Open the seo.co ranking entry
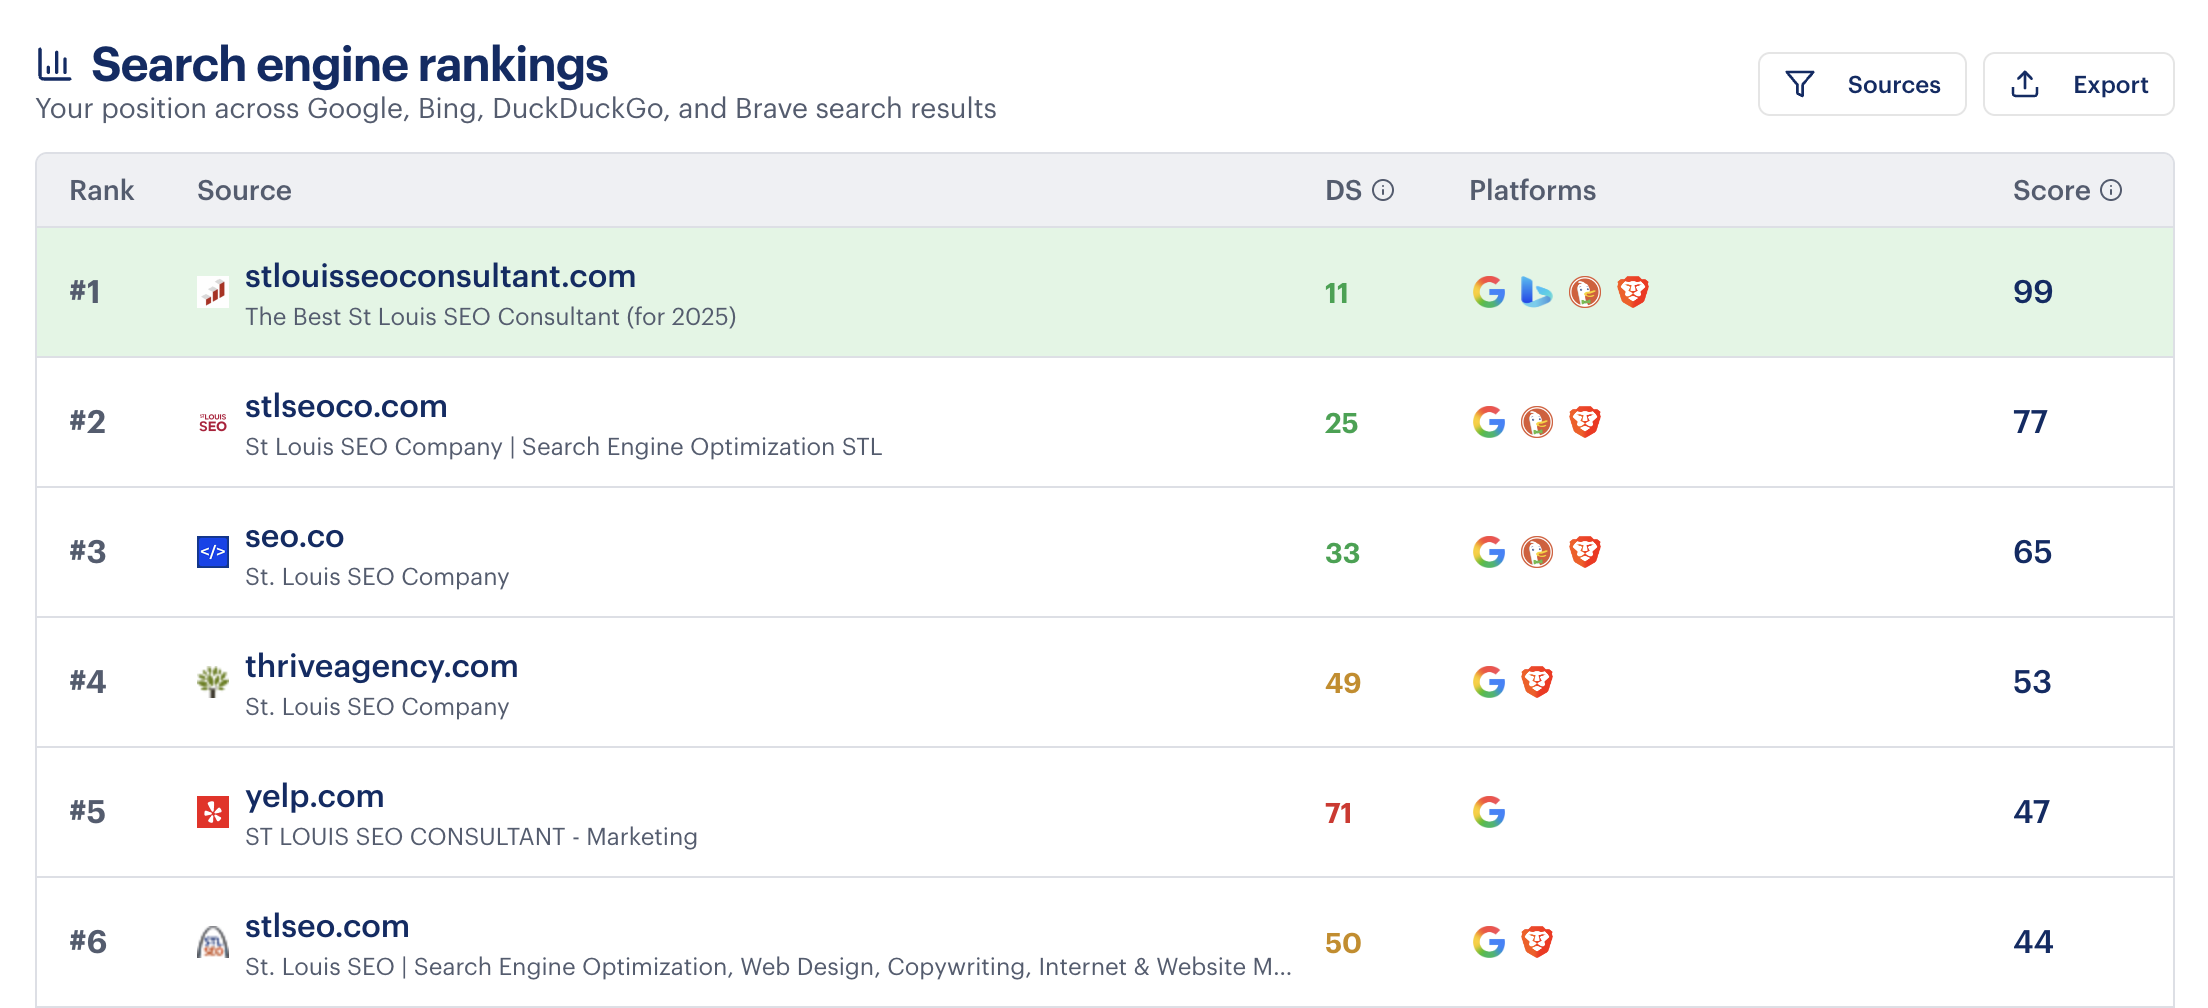This screenshot has width=2208, height=1008. 295,536
